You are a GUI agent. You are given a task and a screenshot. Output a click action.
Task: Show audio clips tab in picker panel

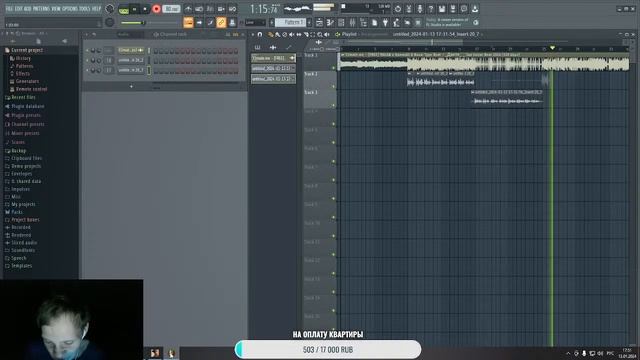click(x=273, y=48)
